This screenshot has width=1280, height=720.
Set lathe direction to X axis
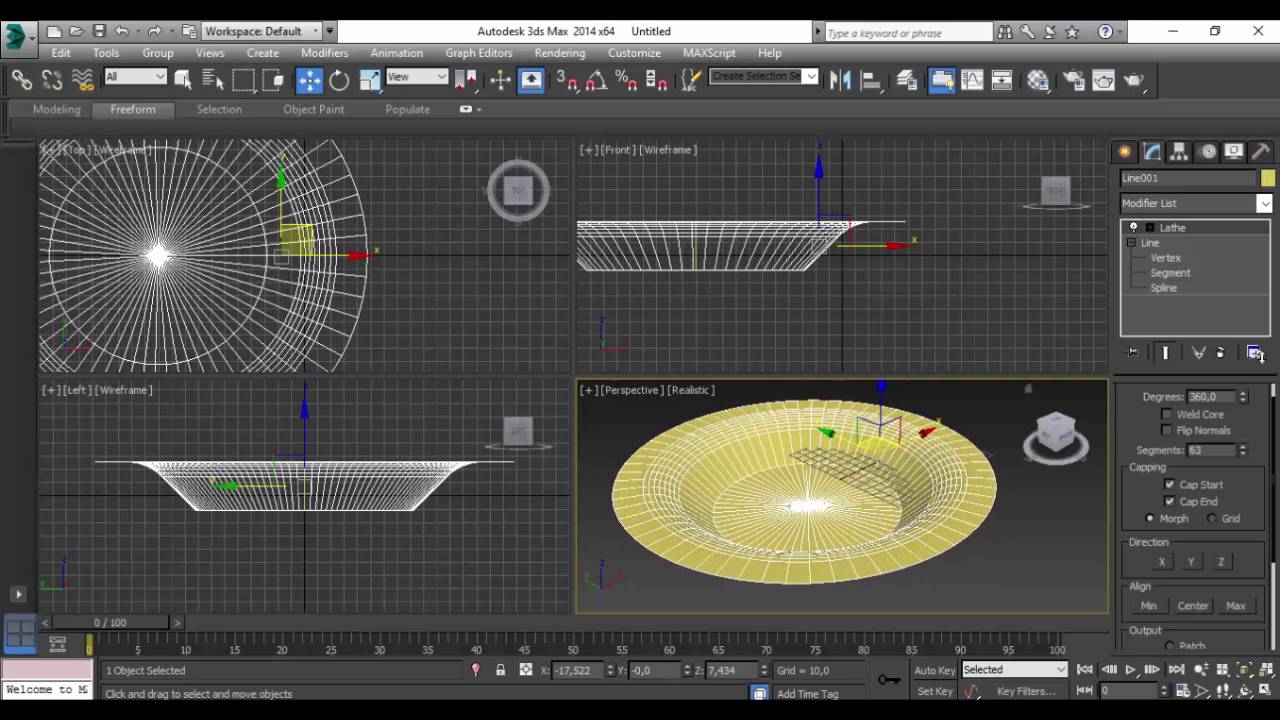(x=1162, y=562)
